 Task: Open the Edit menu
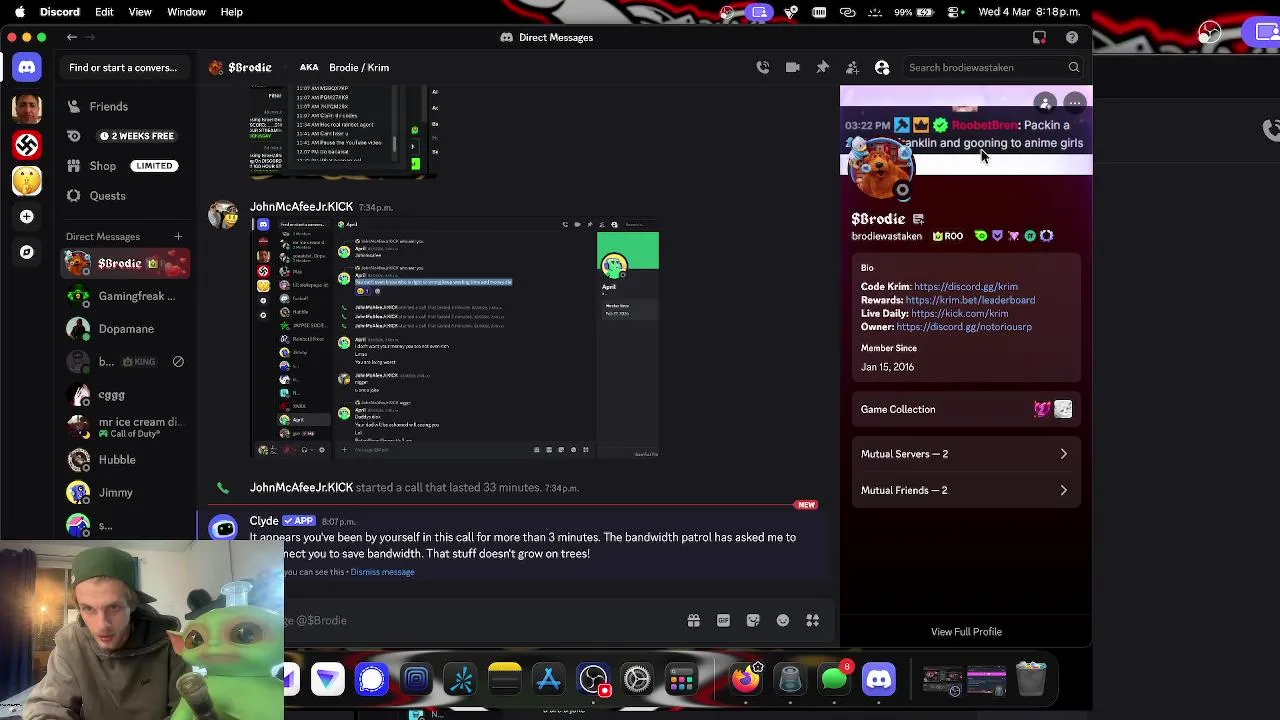click(x=104, y=12)
